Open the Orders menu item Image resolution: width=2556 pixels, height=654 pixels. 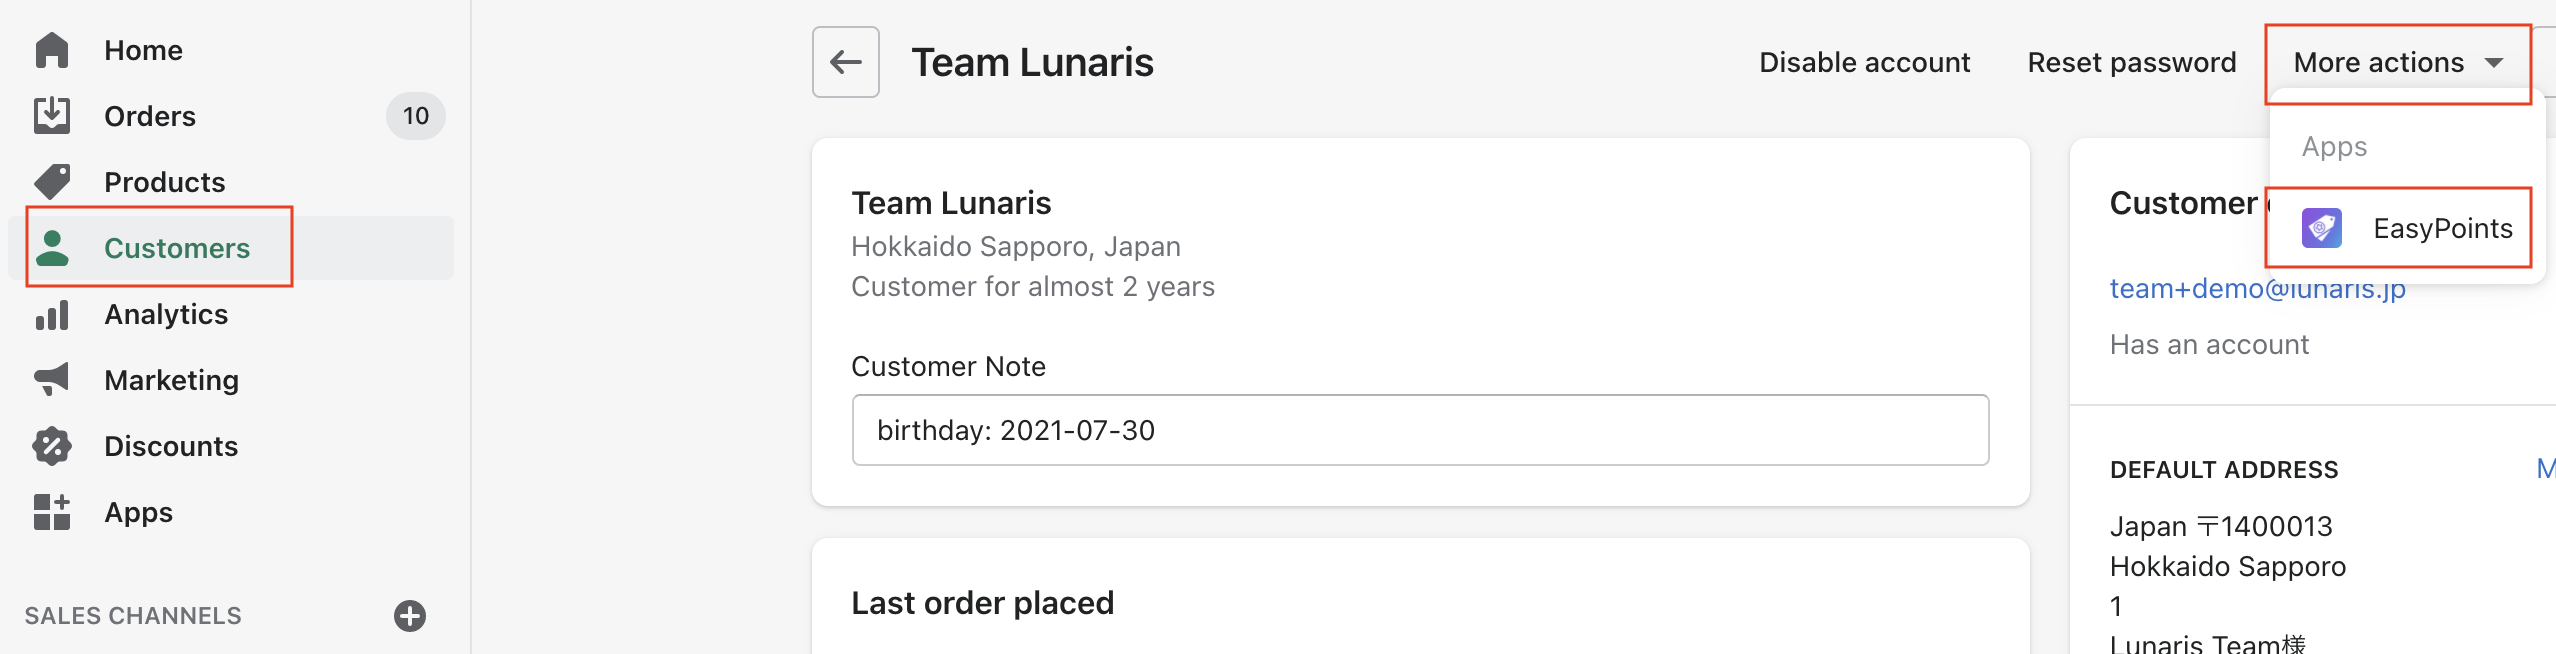150,116
